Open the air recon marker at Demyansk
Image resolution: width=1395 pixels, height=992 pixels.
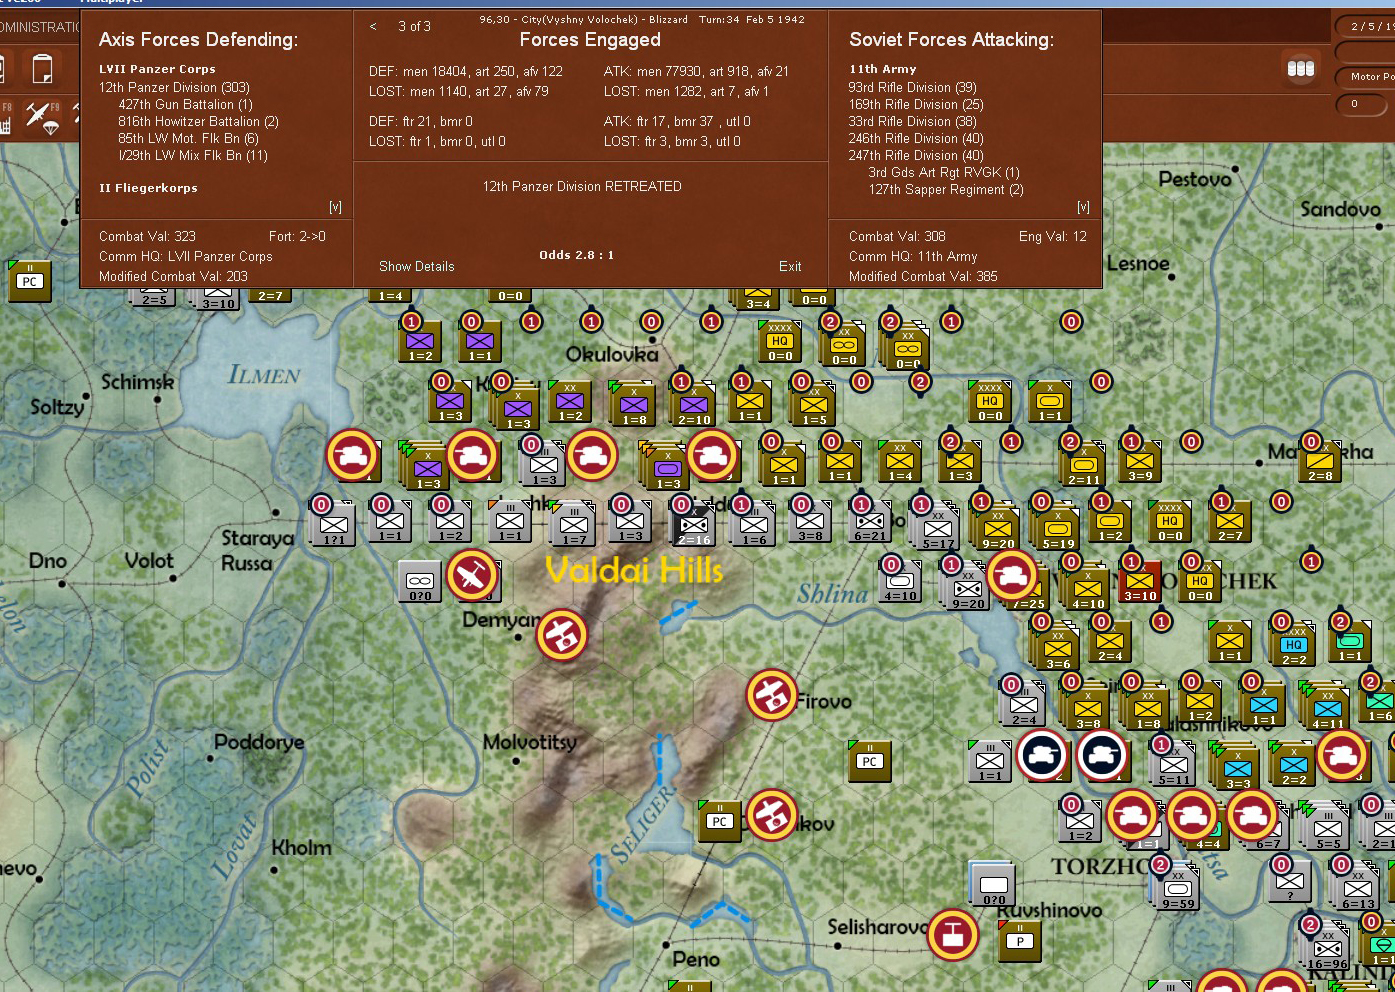561,634
